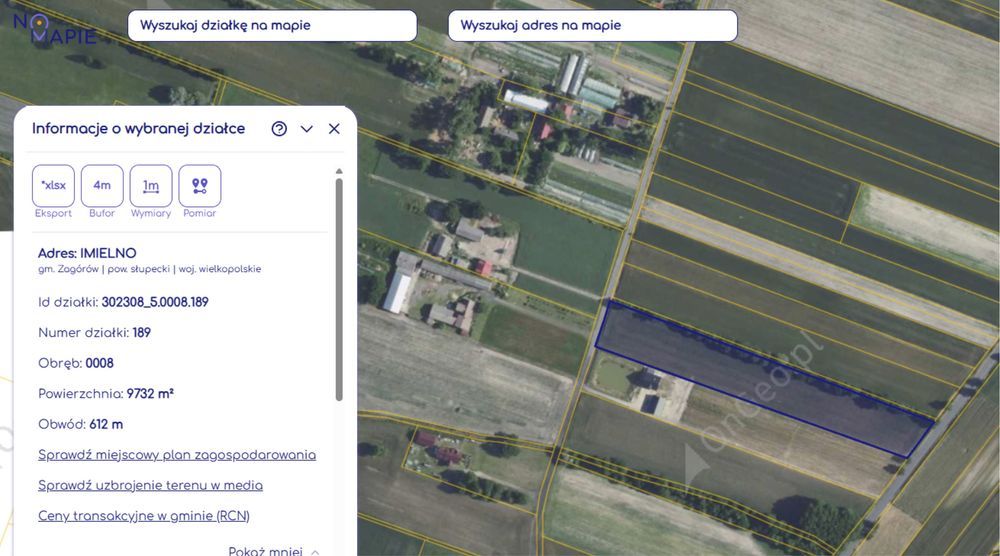Activate the 4m Bufor tool

pos(102,186)
